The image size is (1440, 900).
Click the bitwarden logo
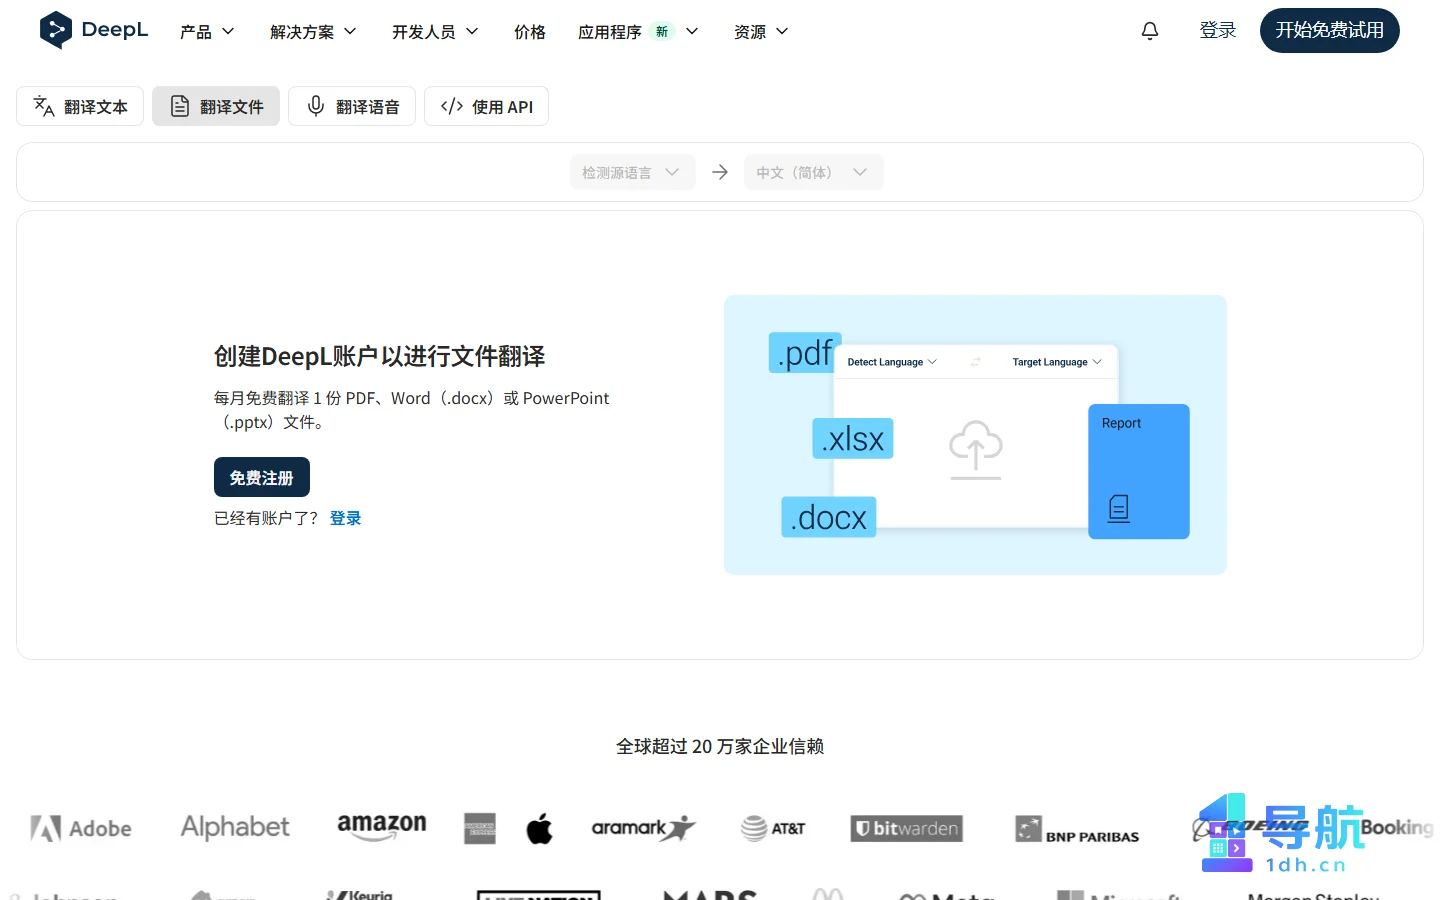pos(907,828)
